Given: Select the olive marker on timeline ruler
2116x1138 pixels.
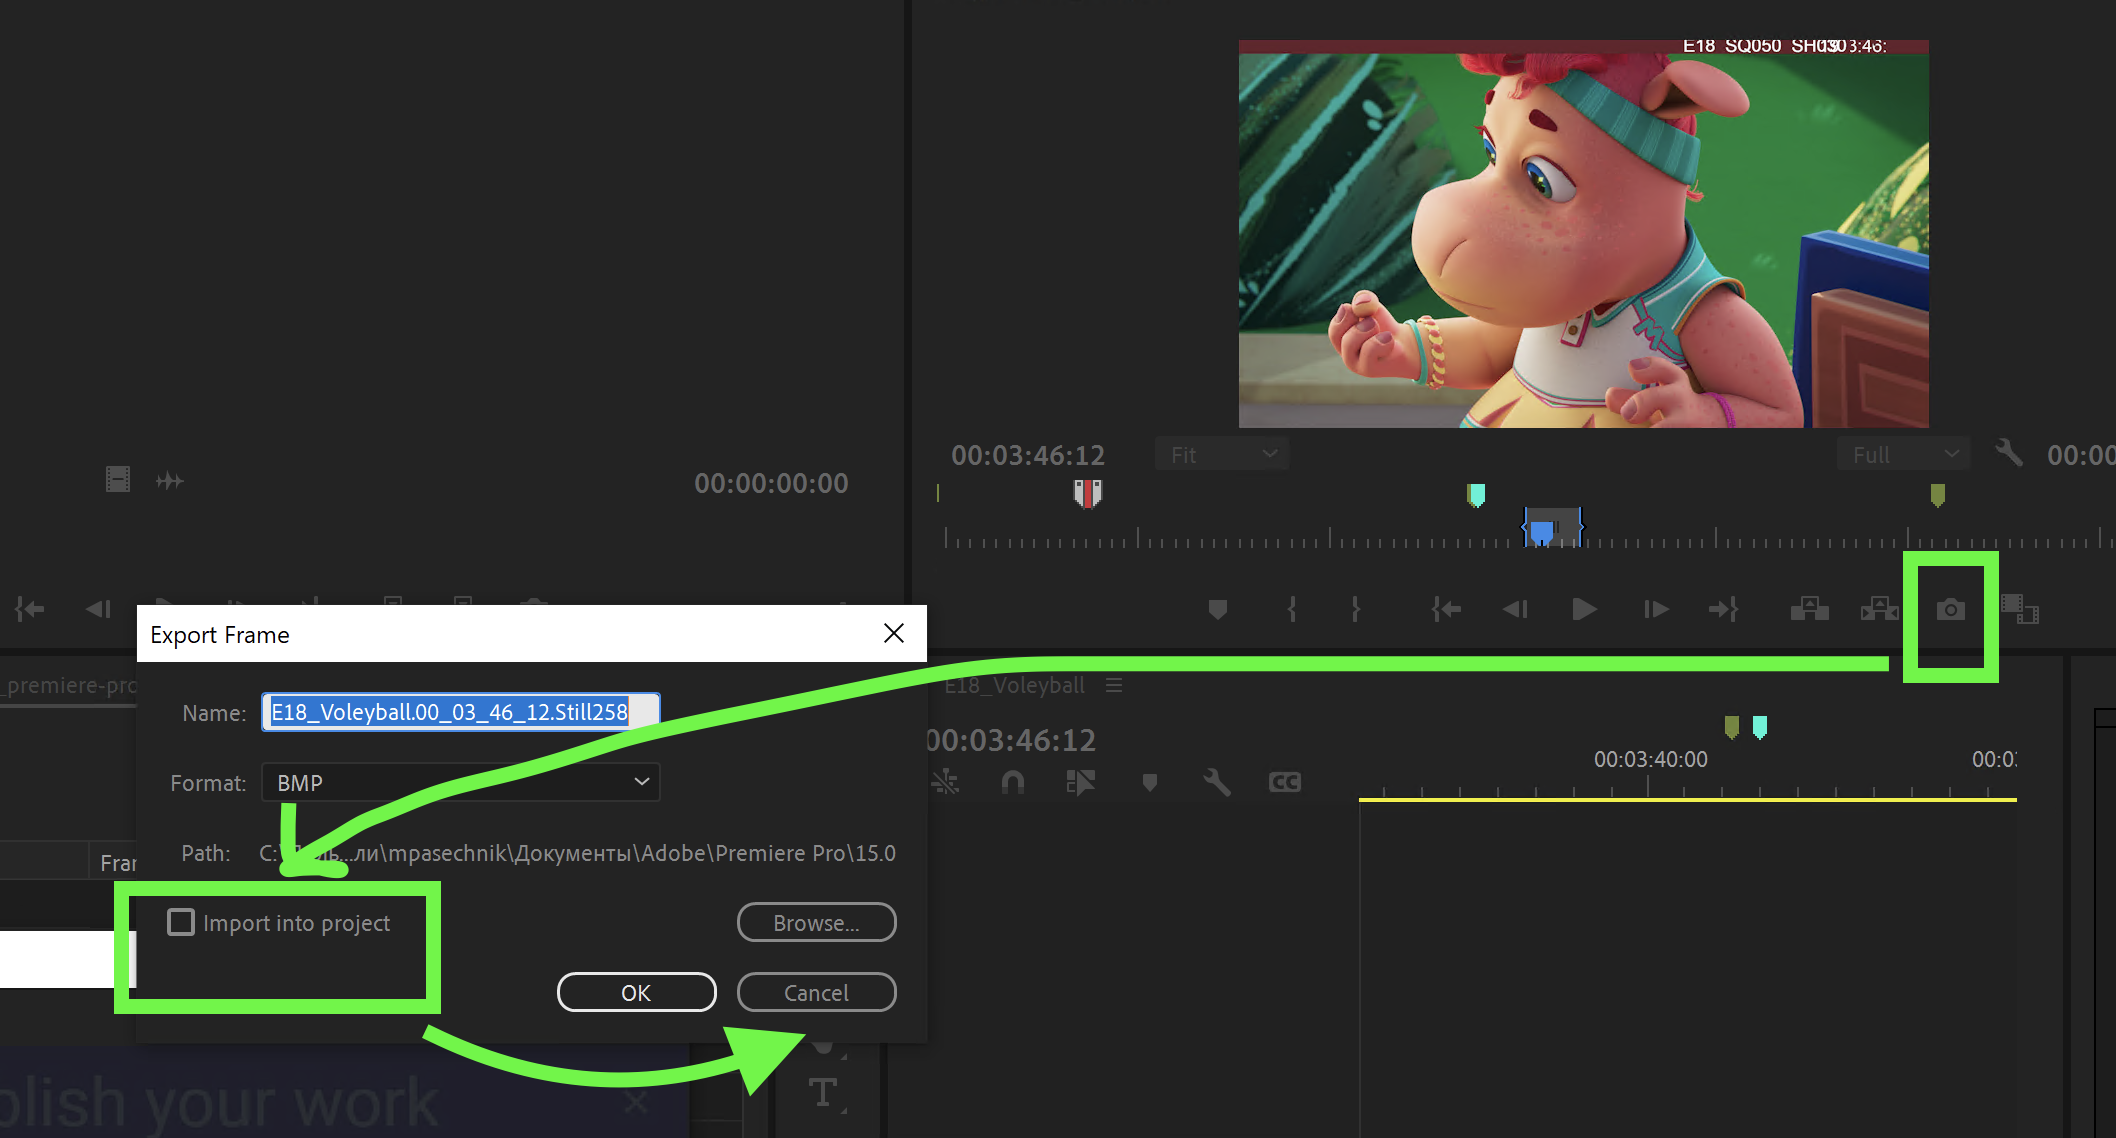Looking at the screenshot, I should point(1732,727).
